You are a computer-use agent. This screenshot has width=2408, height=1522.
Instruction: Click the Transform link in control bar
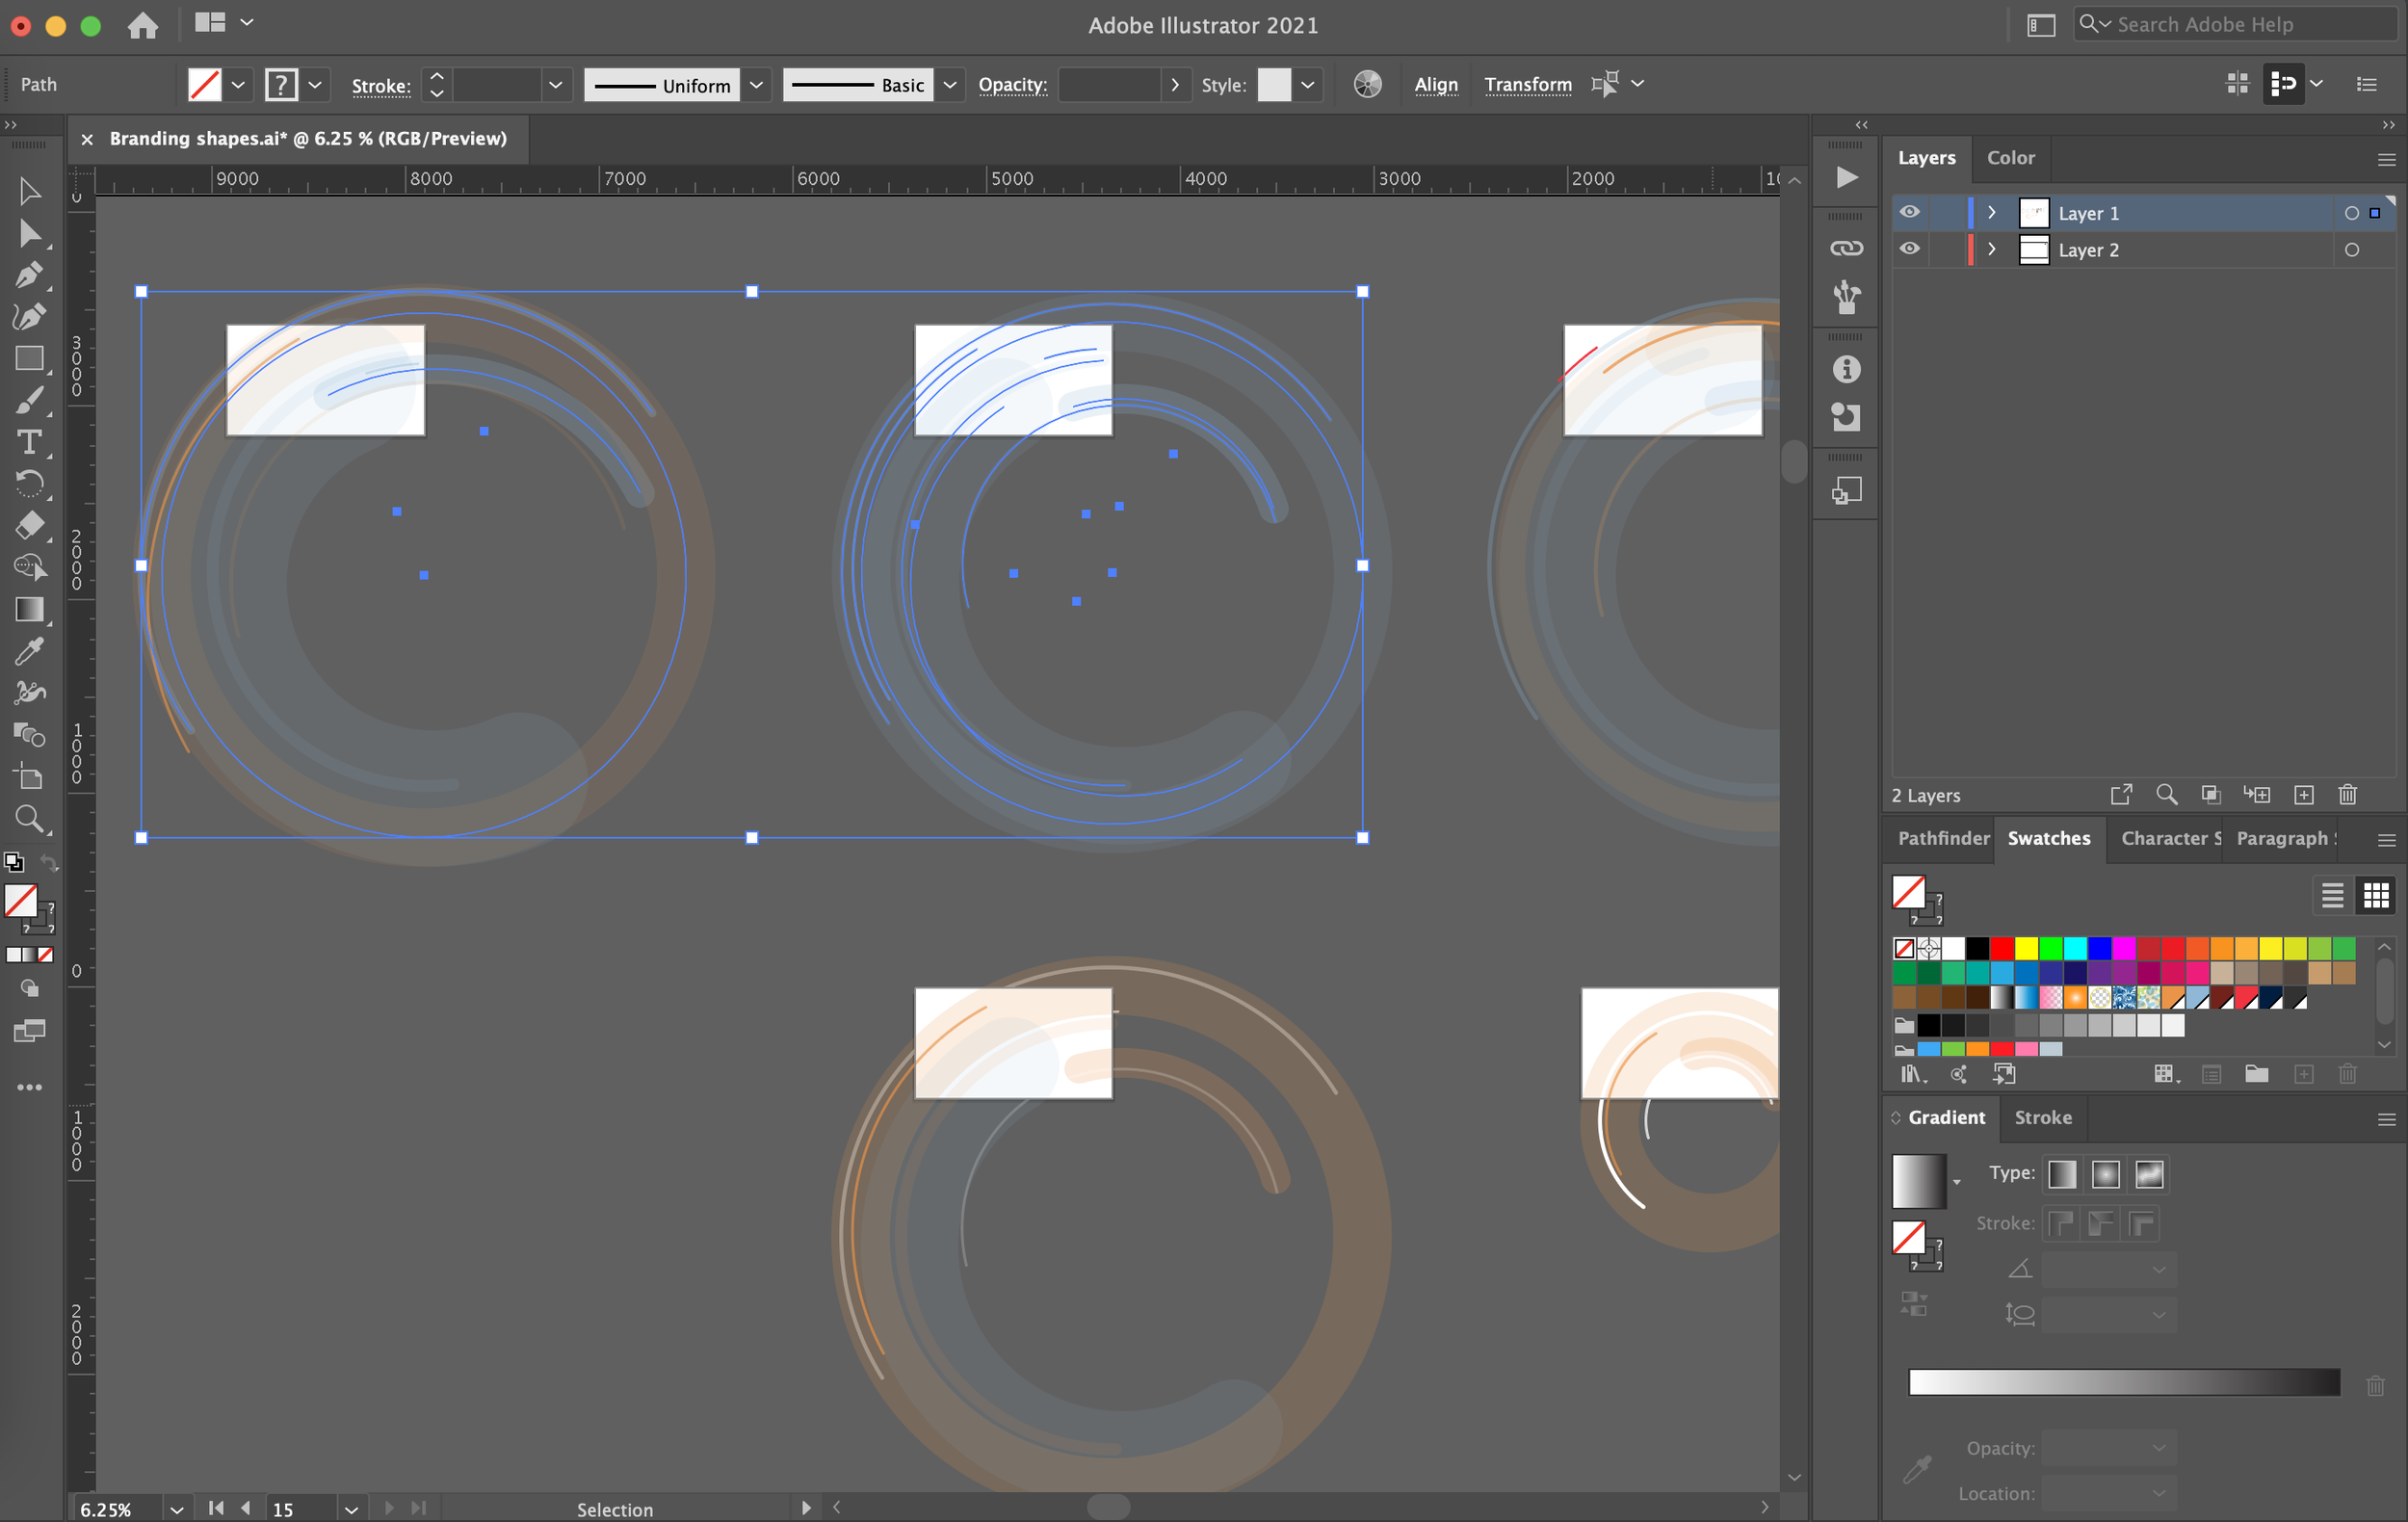1527,85
